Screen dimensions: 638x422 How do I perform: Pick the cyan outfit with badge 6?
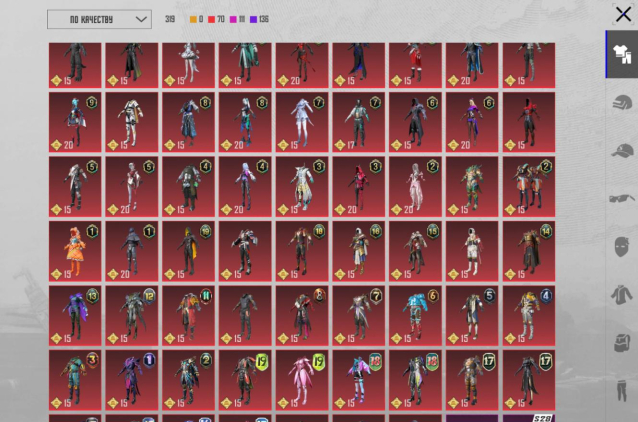click(415, 314)
